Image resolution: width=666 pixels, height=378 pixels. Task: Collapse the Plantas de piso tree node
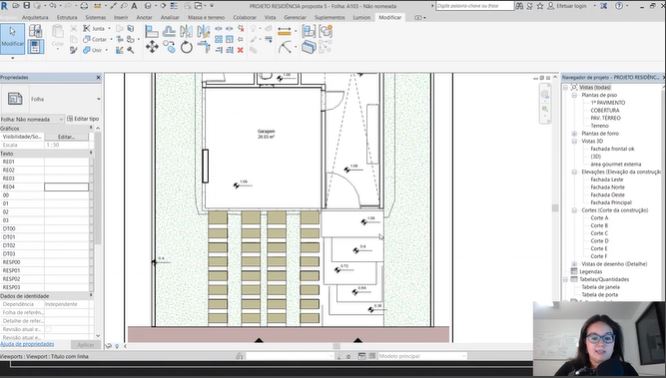click(574, 96)
